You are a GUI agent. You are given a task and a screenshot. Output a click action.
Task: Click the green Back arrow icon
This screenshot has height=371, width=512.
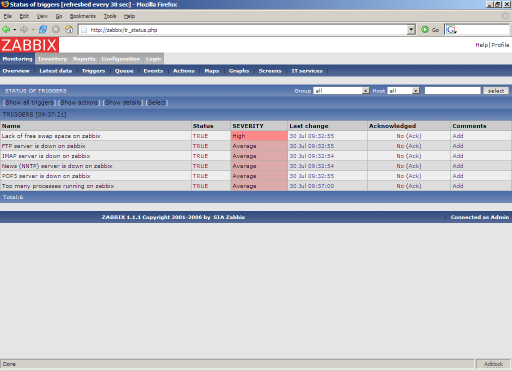[6, 30]
